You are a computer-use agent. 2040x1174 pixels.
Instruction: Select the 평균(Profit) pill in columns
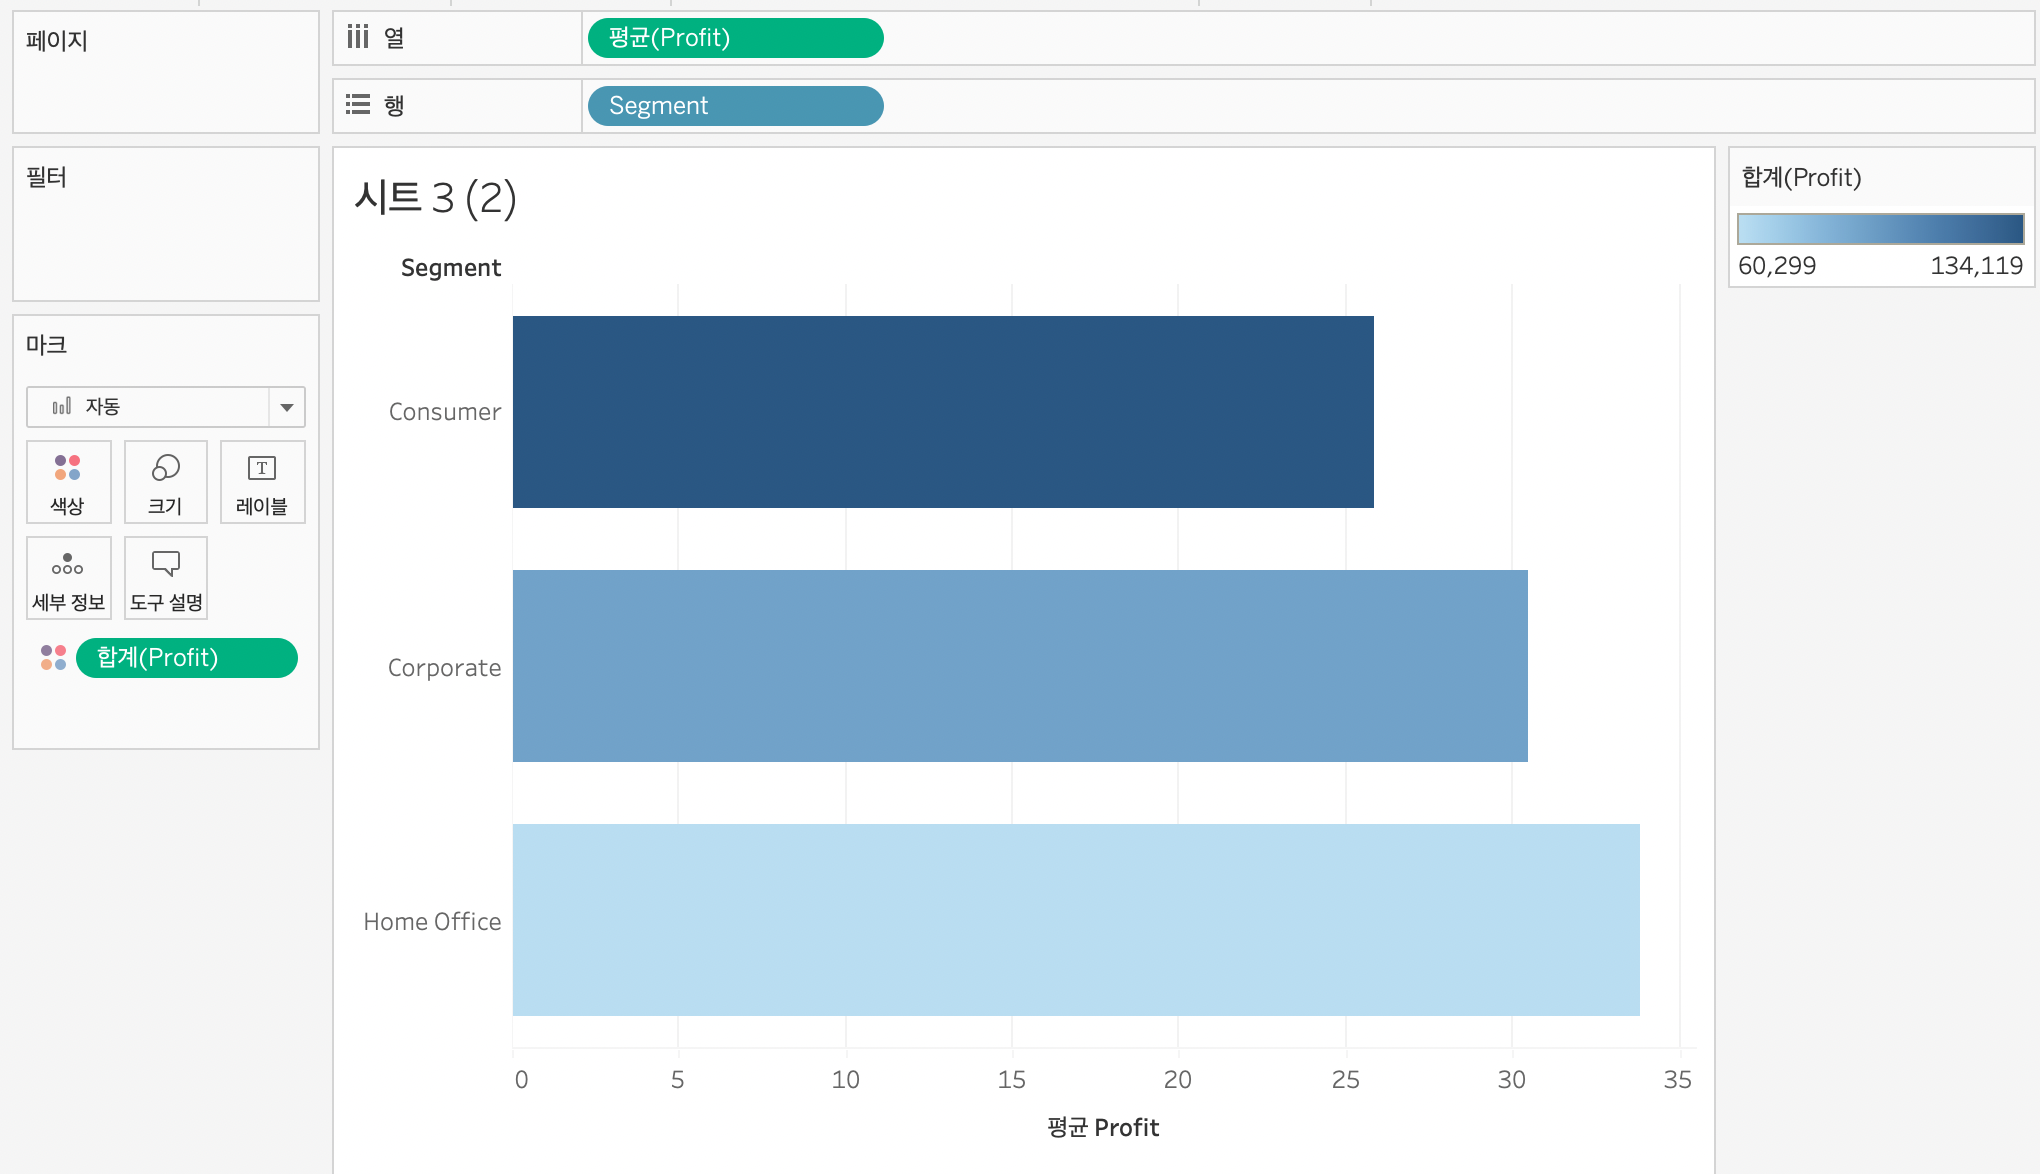click(735, 38)
